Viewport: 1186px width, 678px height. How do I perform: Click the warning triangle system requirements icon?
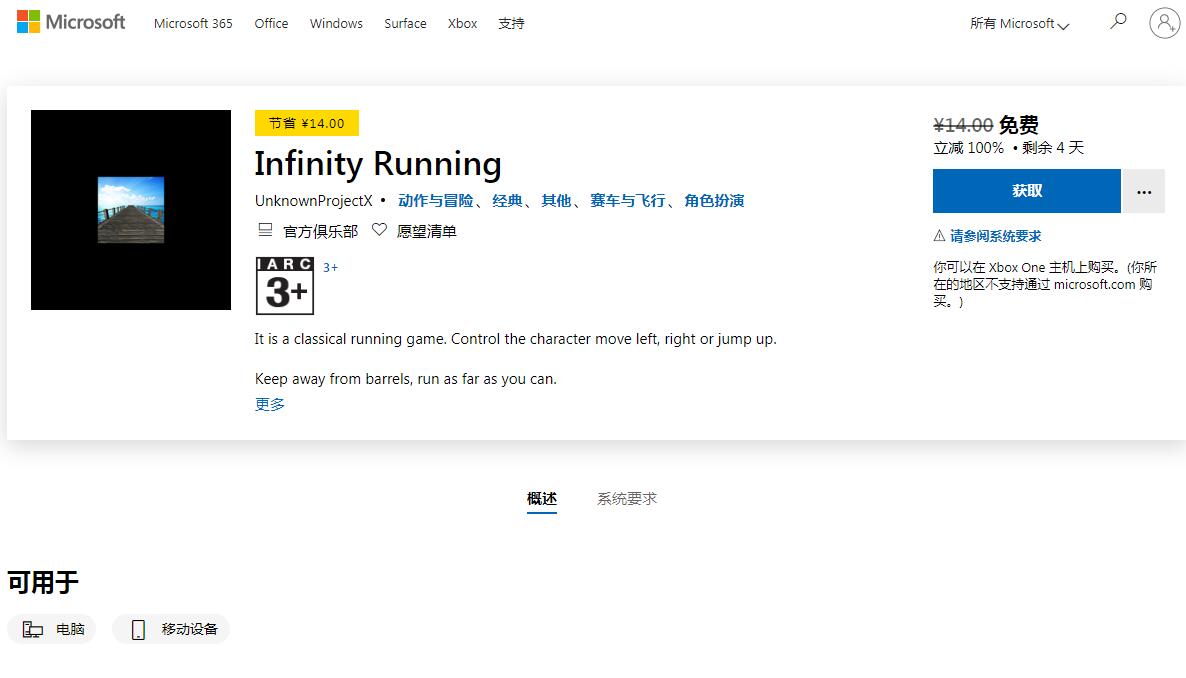point(939,235)
